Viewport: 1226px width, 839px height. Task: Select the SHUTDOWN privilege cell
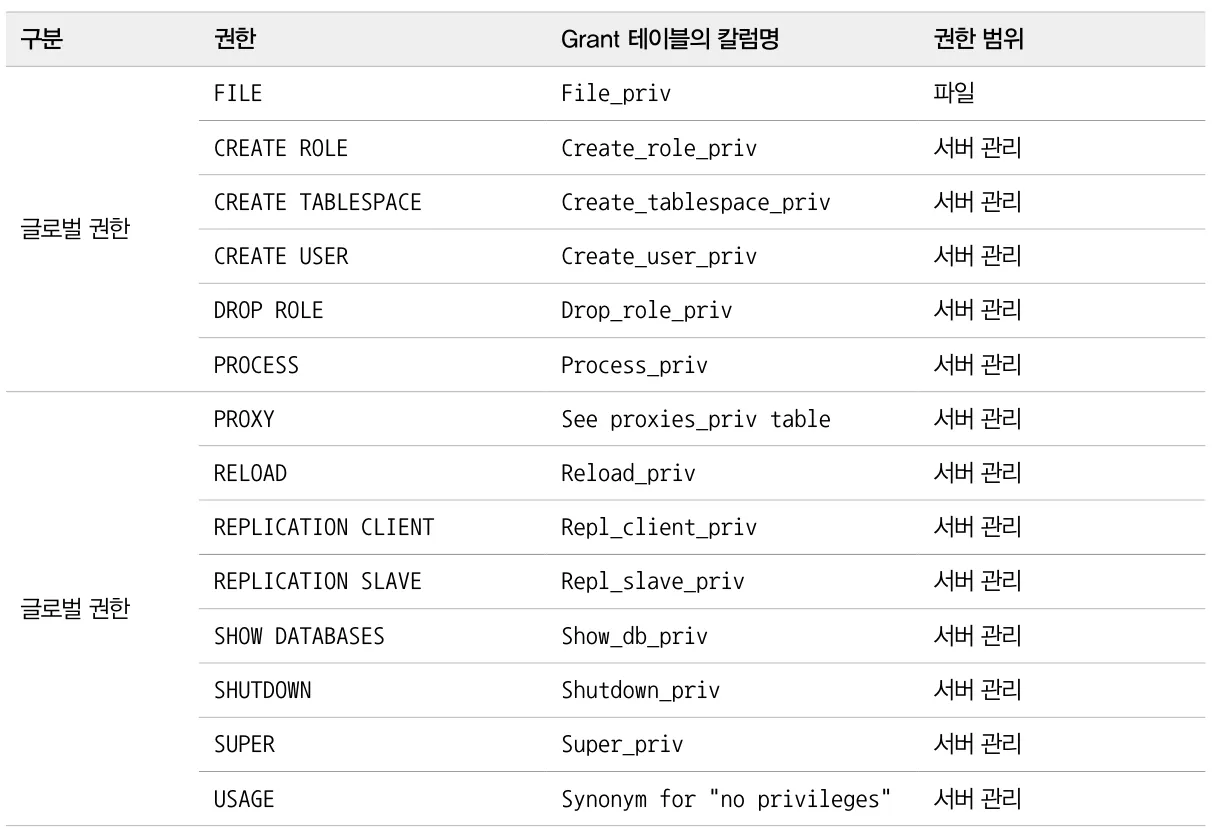click(x=262, y=690)
